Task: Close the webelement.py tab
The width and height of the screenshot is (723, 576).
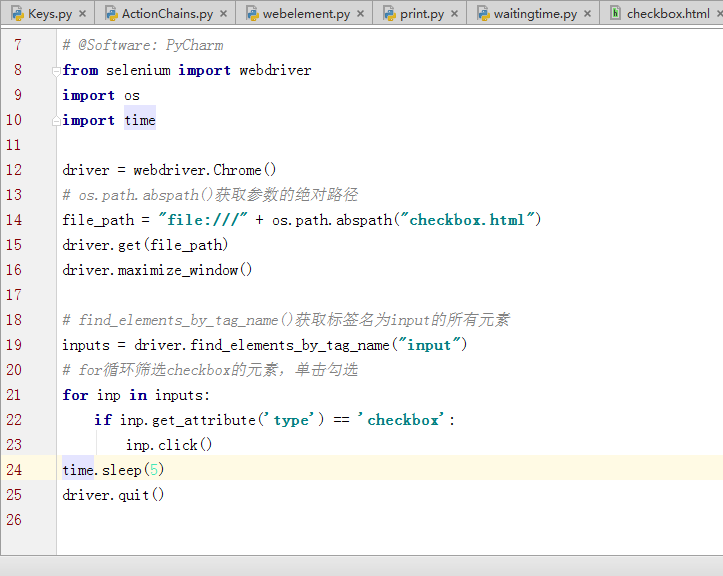Action: pyautogui.click(x=361, y=14)
